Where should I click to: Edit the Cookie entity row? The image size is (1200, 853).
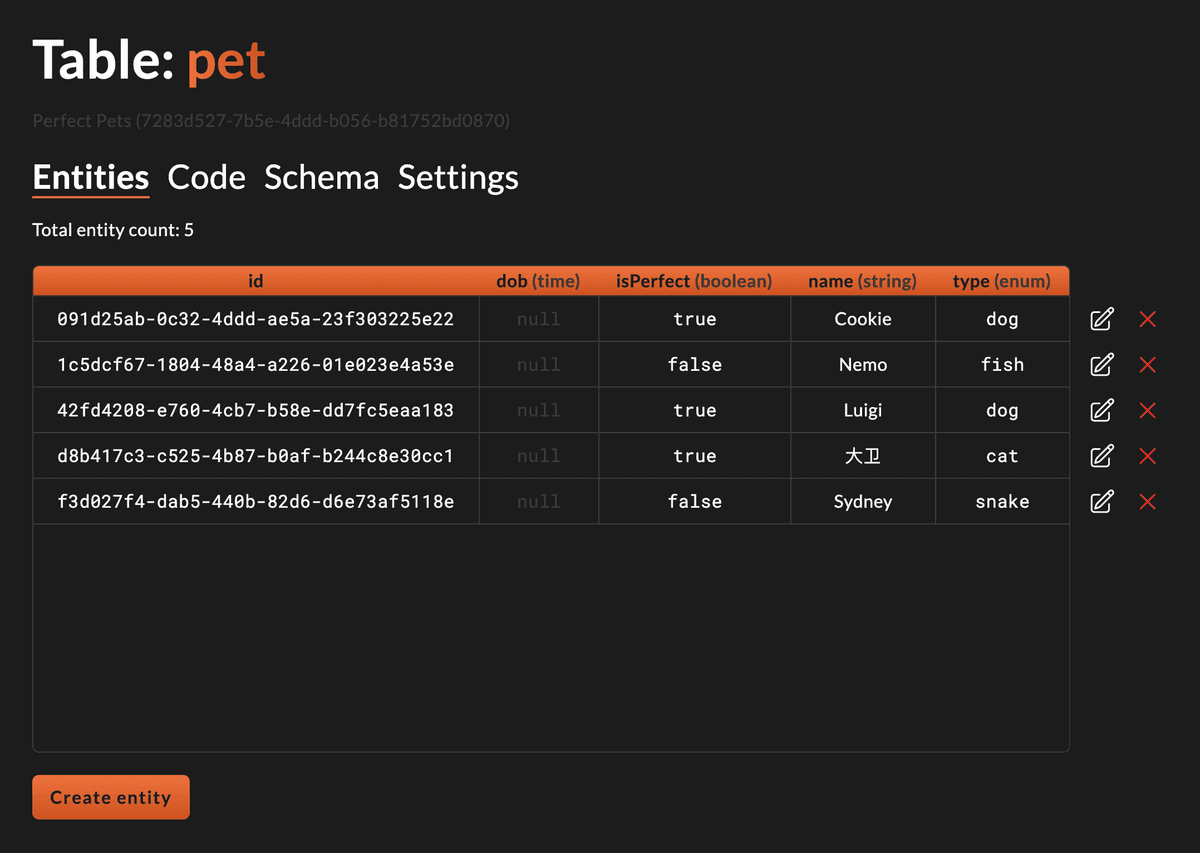pos(1101,319)
